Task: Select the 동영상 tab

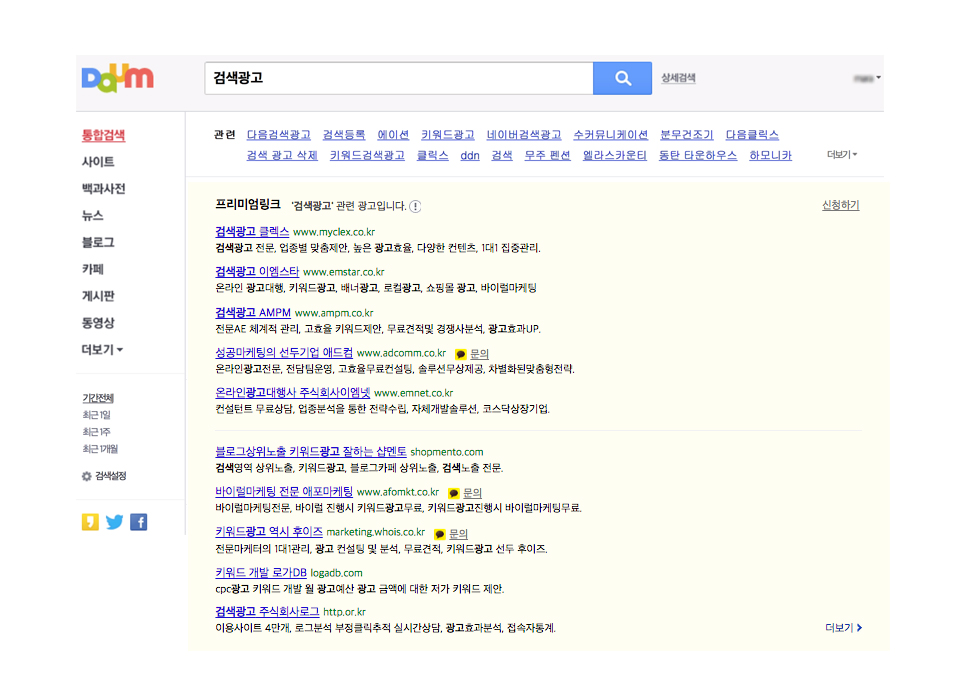Action: [98, 323]
